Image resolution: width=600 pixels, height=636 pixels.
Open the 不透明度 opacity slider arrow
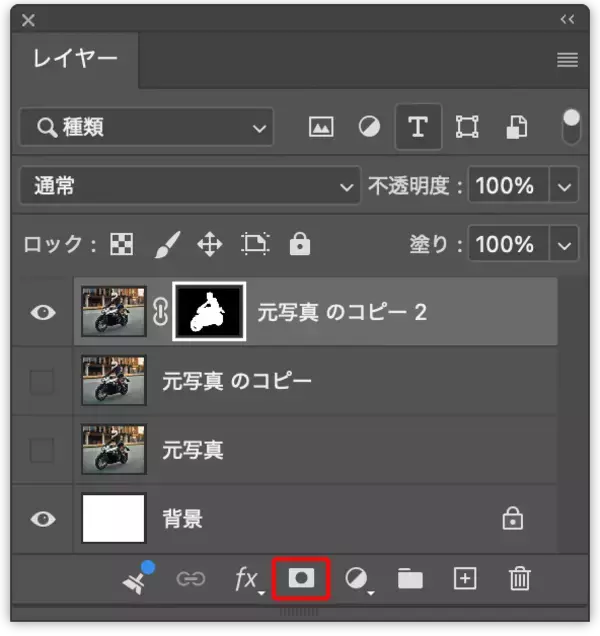[x=564, y=187]
